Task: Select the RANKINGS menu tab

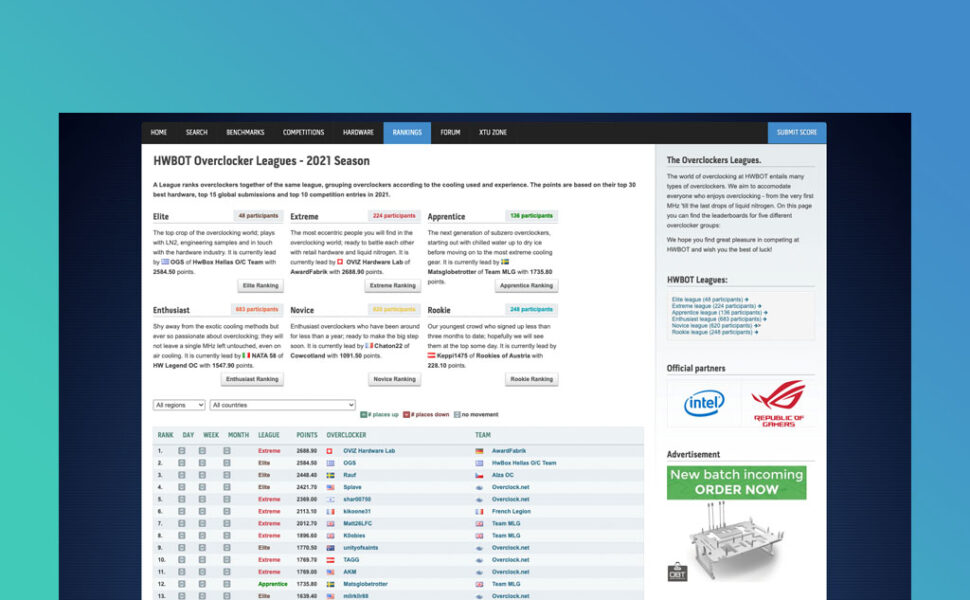Action: point(407,132)
